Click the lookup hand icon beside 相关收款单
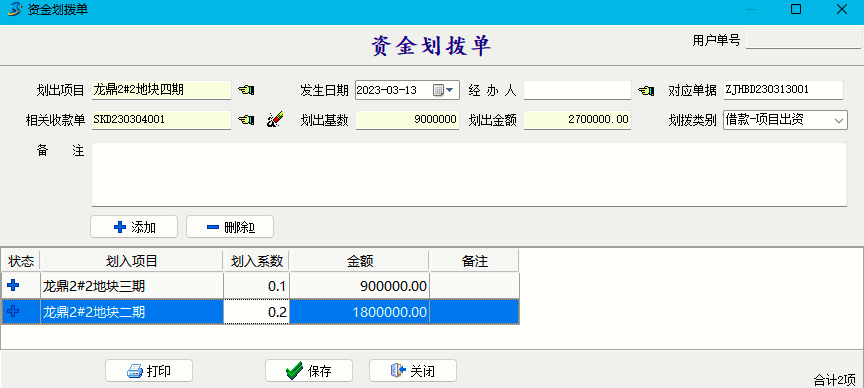864x388 pixels. [246, 120]
